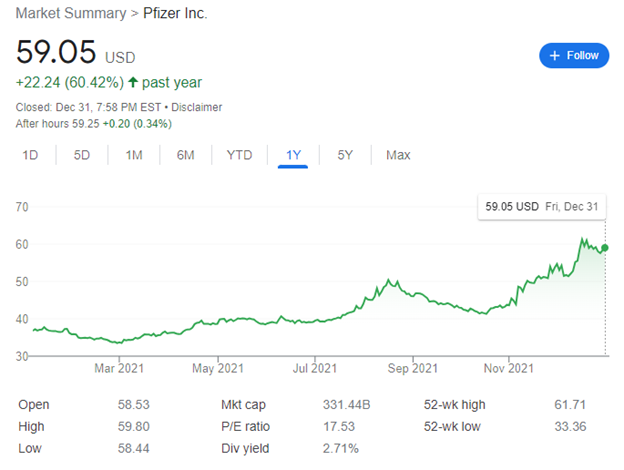Click the 59.05 USD chart tooltip
This screenshot has height=470, width=624.
click(542, 207)
